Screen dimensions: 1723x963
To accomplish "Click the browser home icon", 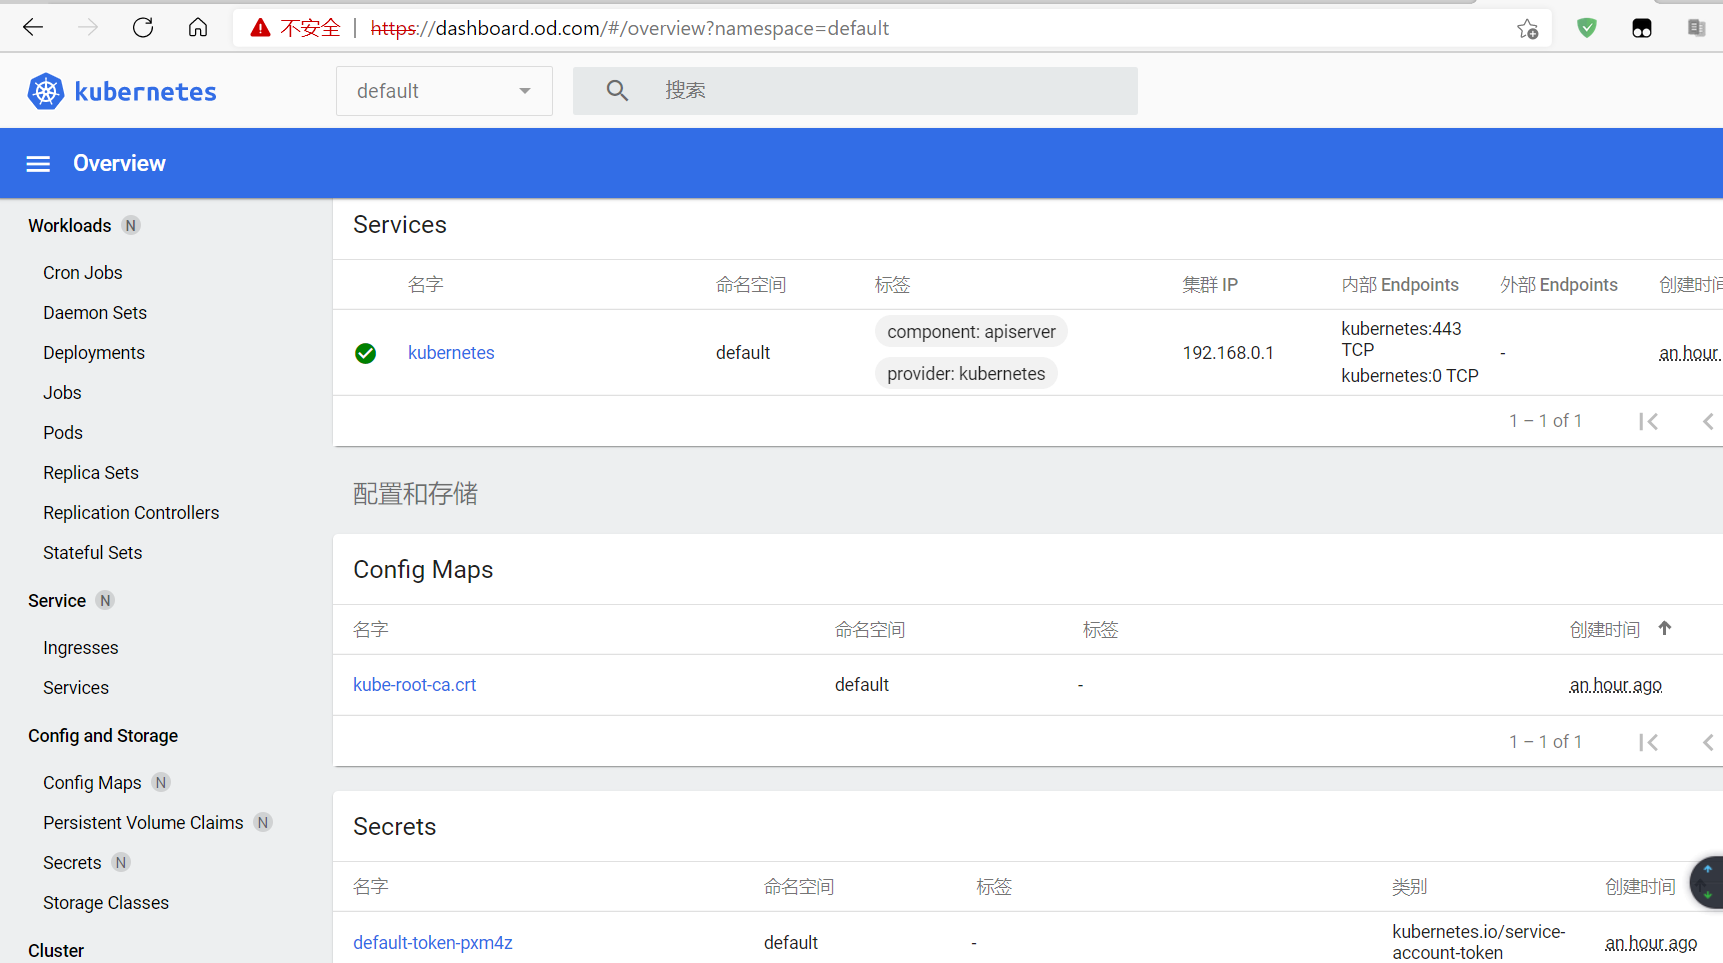I will (198, 28).
